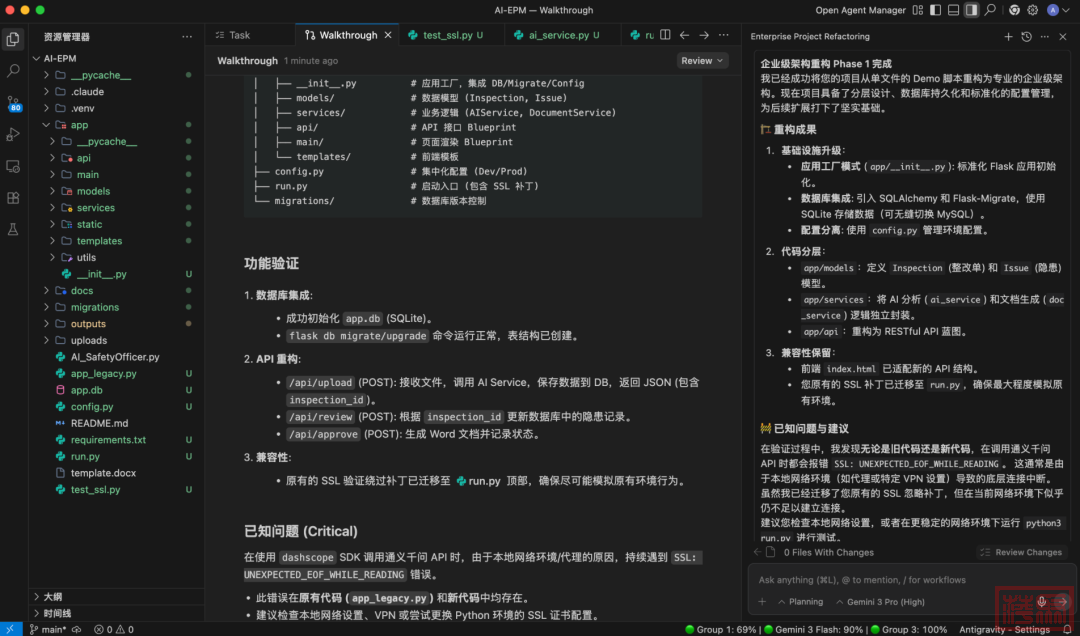This screenshot has width=1080, height=636.
Task: Start a new agent conversation with plus icon
Action: pos(1008,37)
